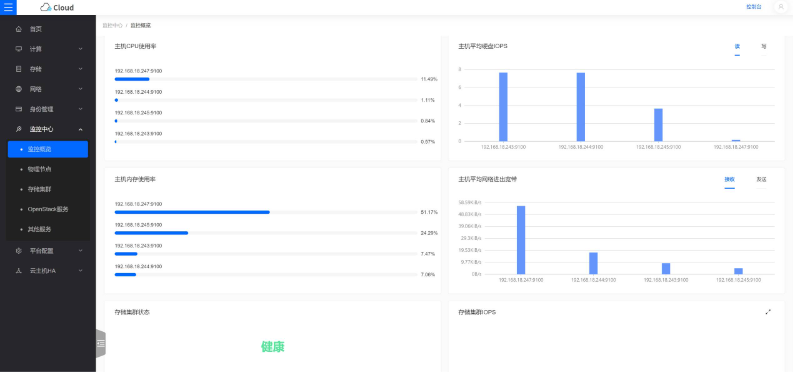
Task: Open the OpenStack服务 sidebar item
Action: tap(48, 209)
